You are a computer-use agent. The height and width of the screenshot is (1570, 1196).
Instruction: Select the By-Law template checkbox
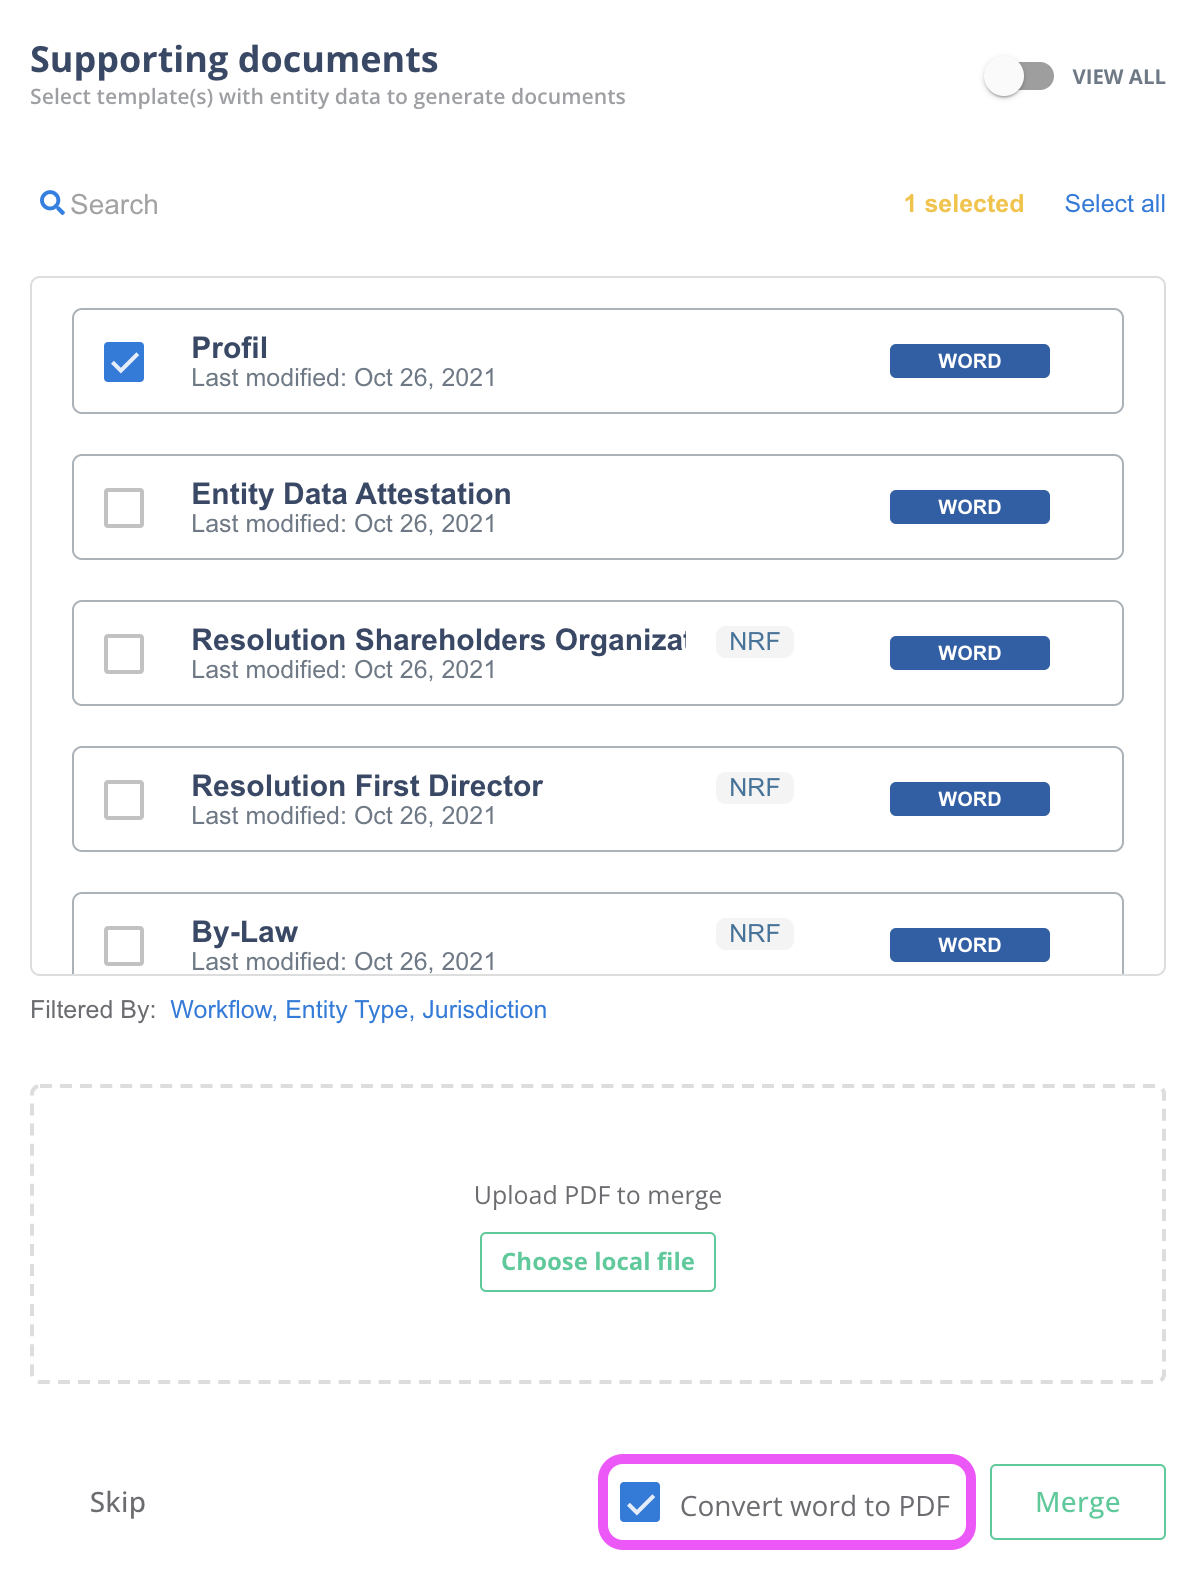(x=124, y=945)
